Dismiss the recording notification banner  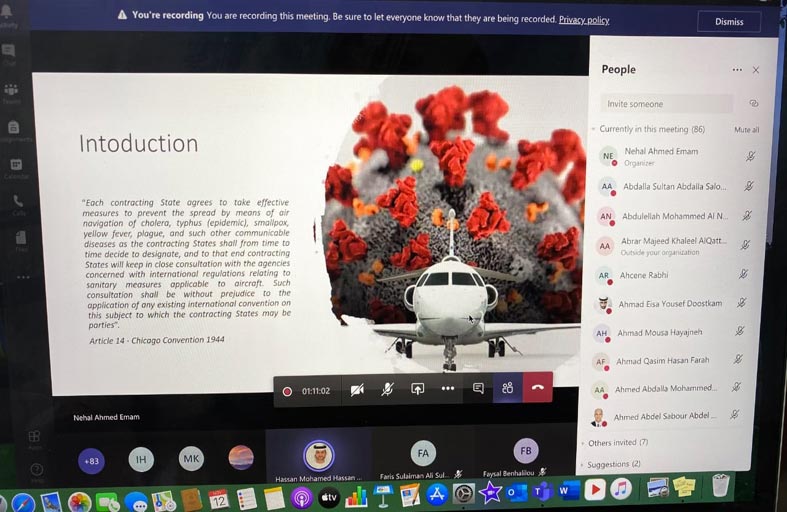(x=728, y=21)
